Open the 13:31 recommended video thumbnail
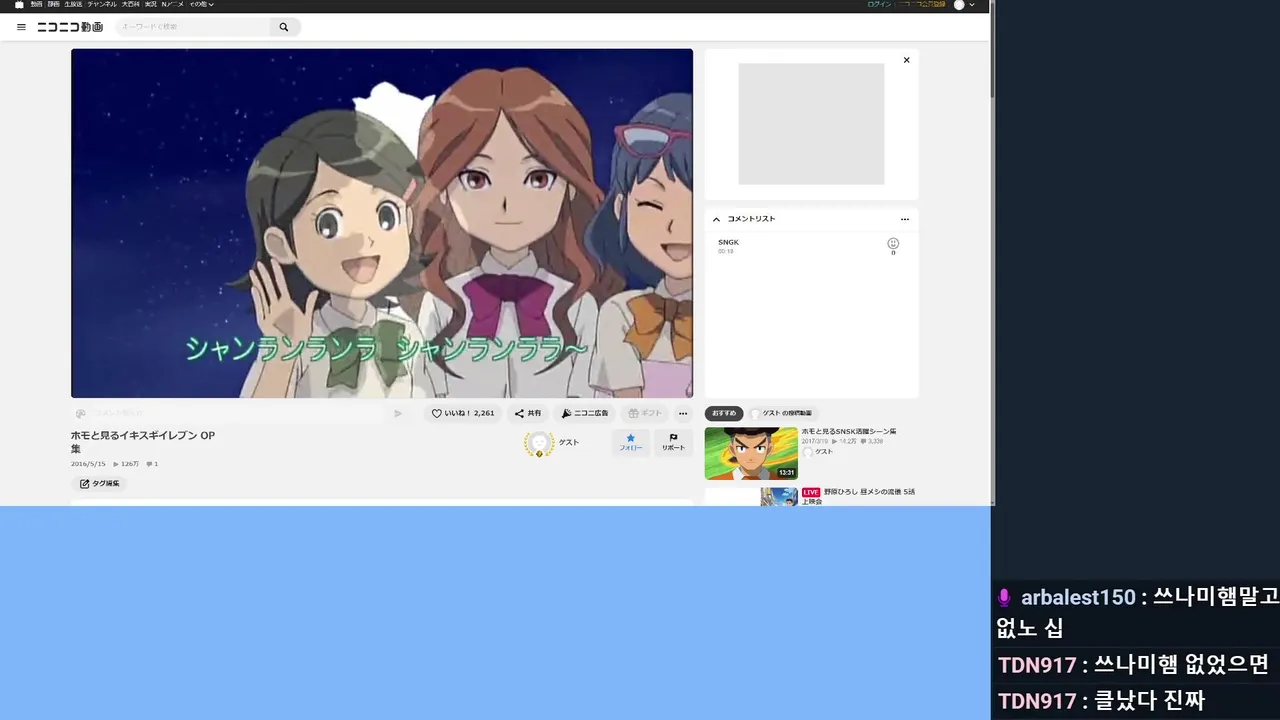Screen dimensions: 1280x720 [x=751, y=454]
